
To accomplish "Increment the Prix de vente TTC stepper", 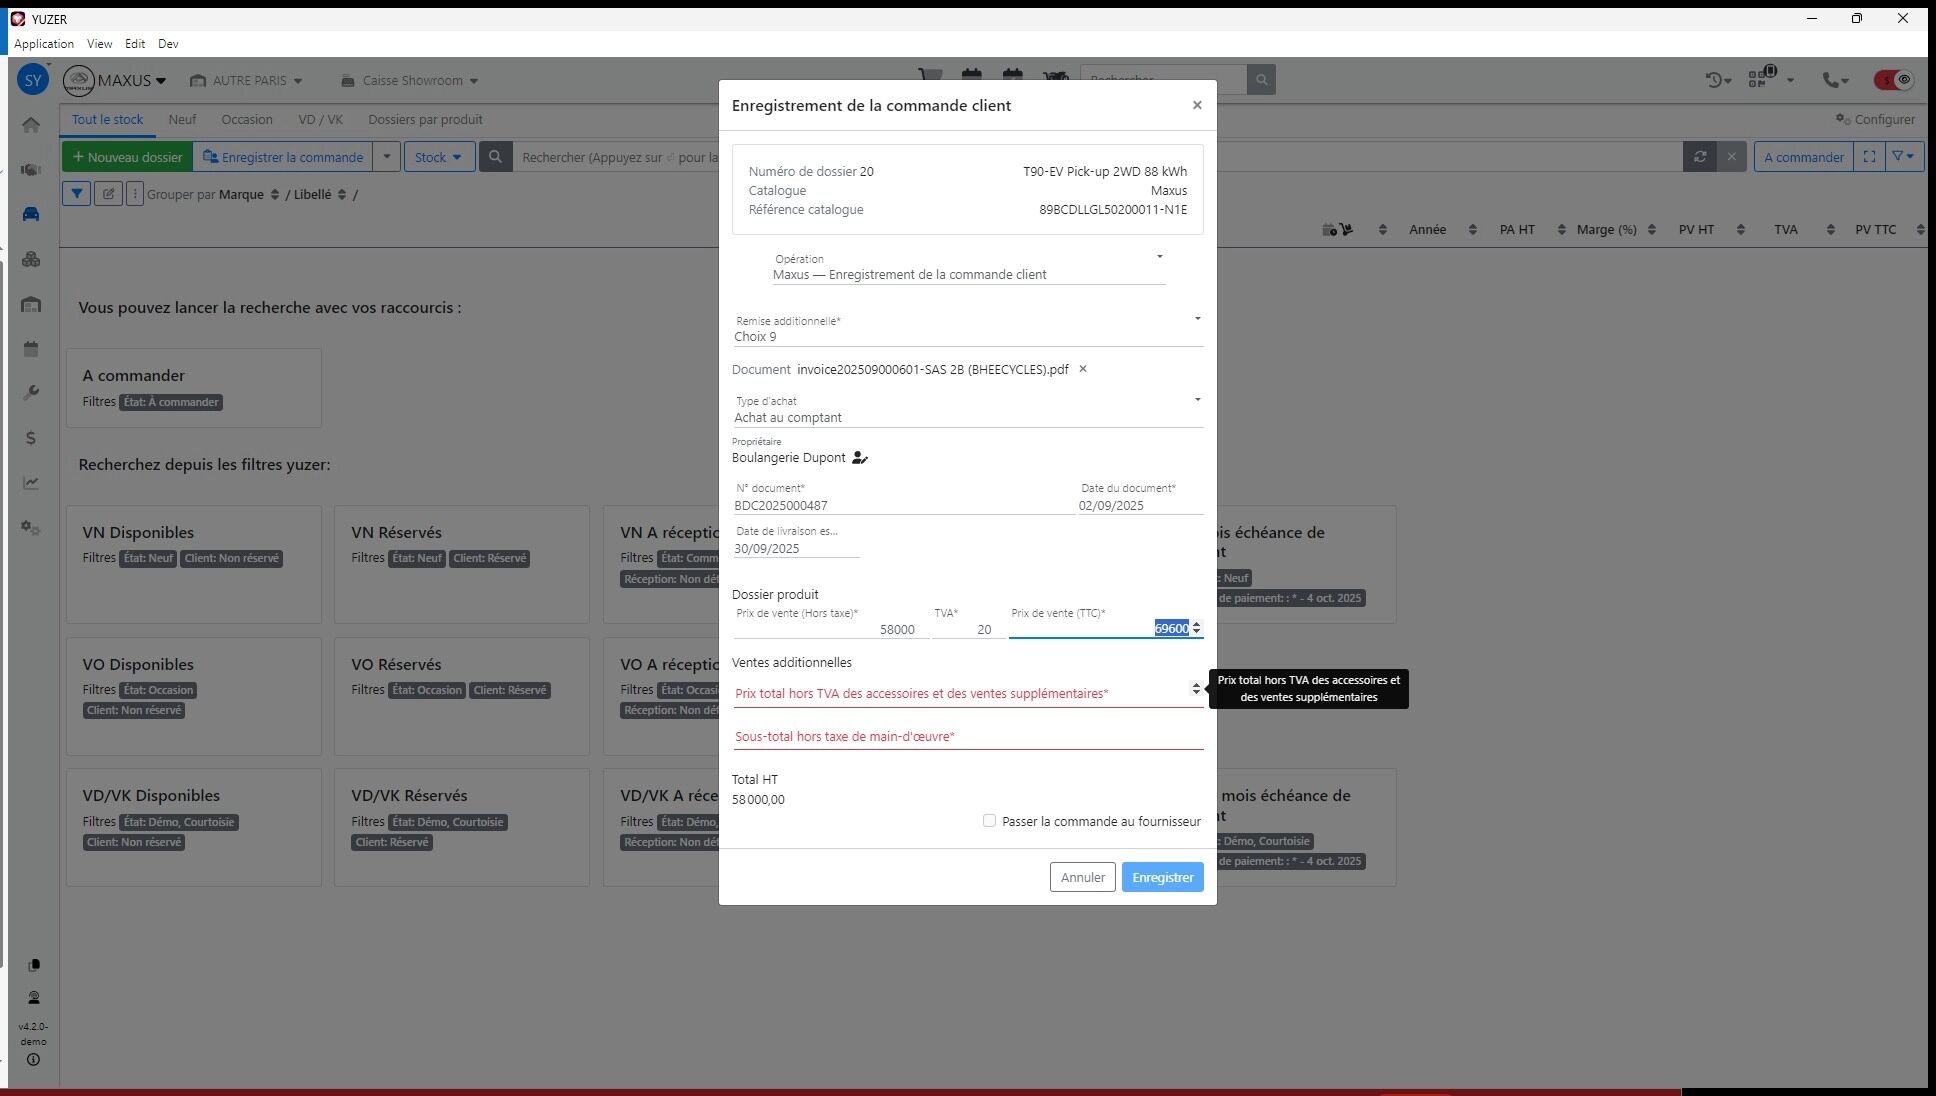I will [x=1196, y=624].
